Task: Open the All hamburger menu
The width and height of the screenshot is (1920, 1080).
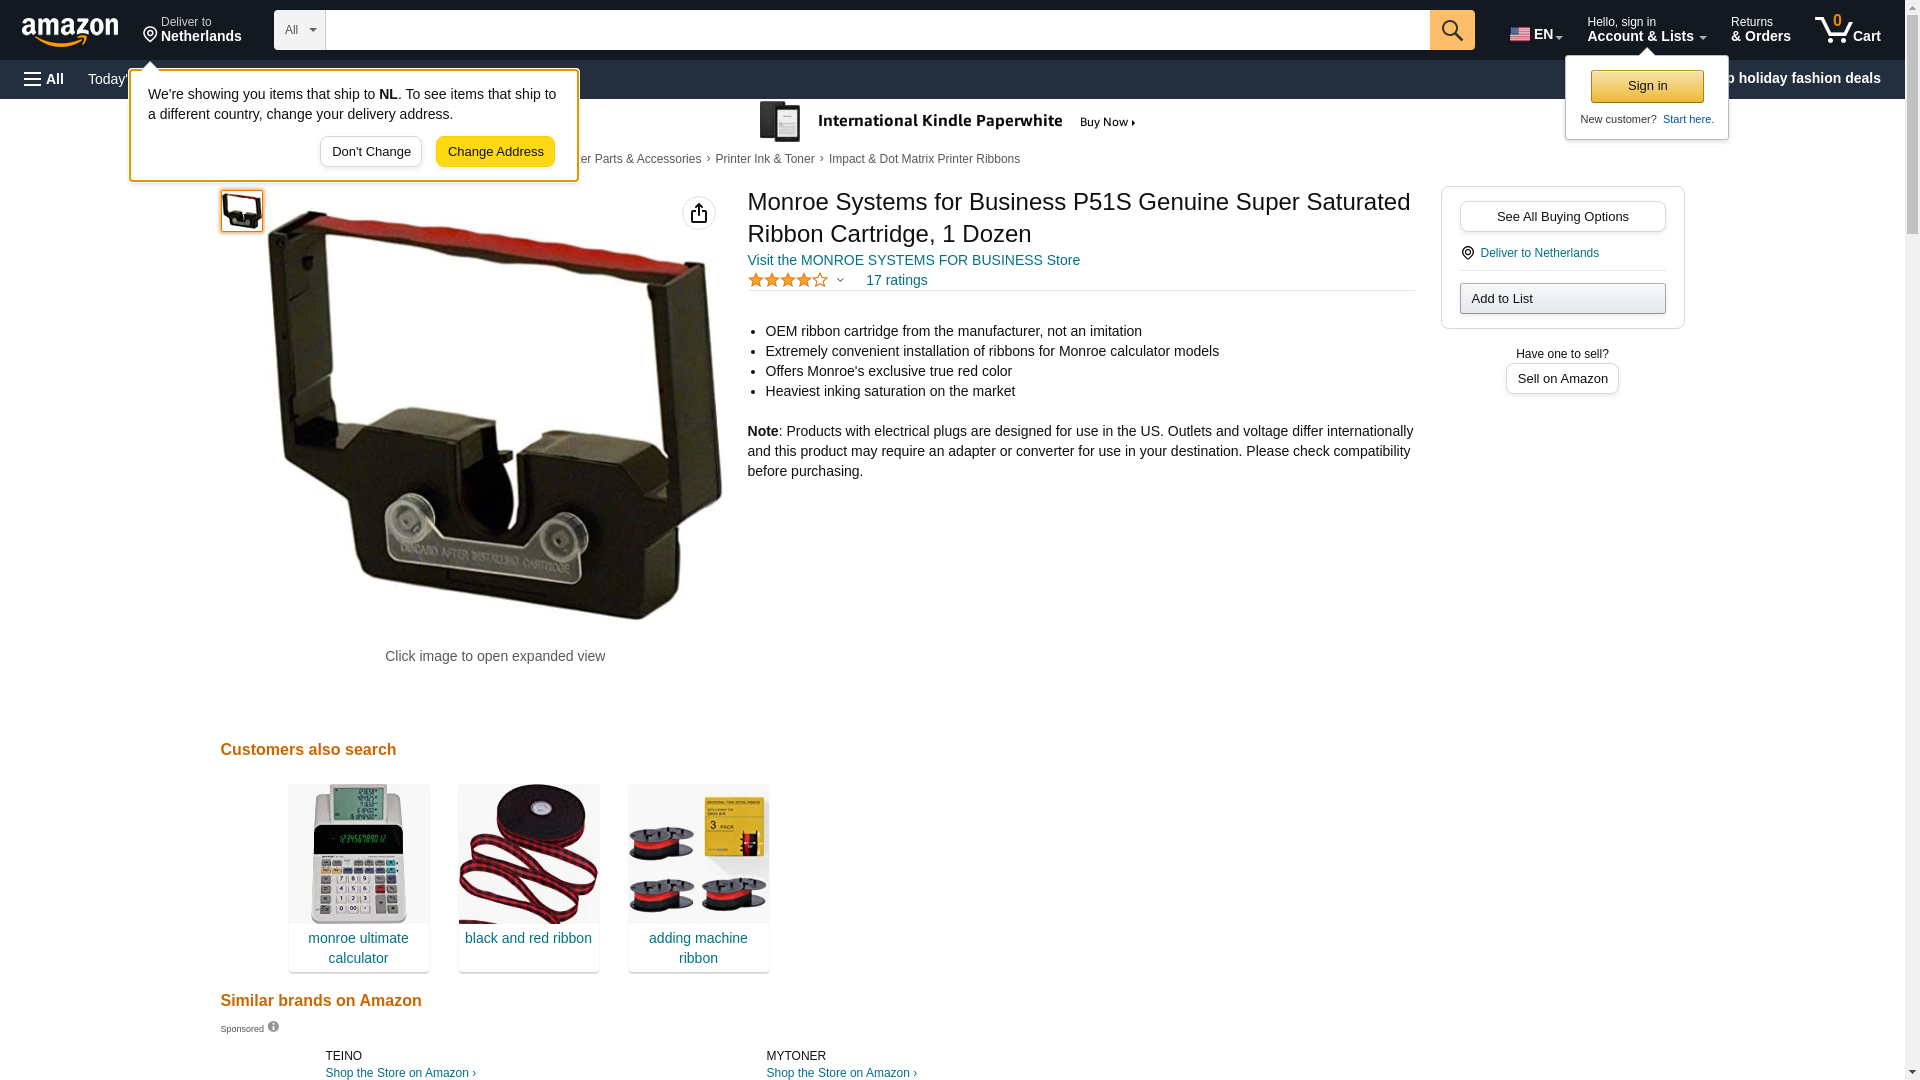Action: [44, 79]
